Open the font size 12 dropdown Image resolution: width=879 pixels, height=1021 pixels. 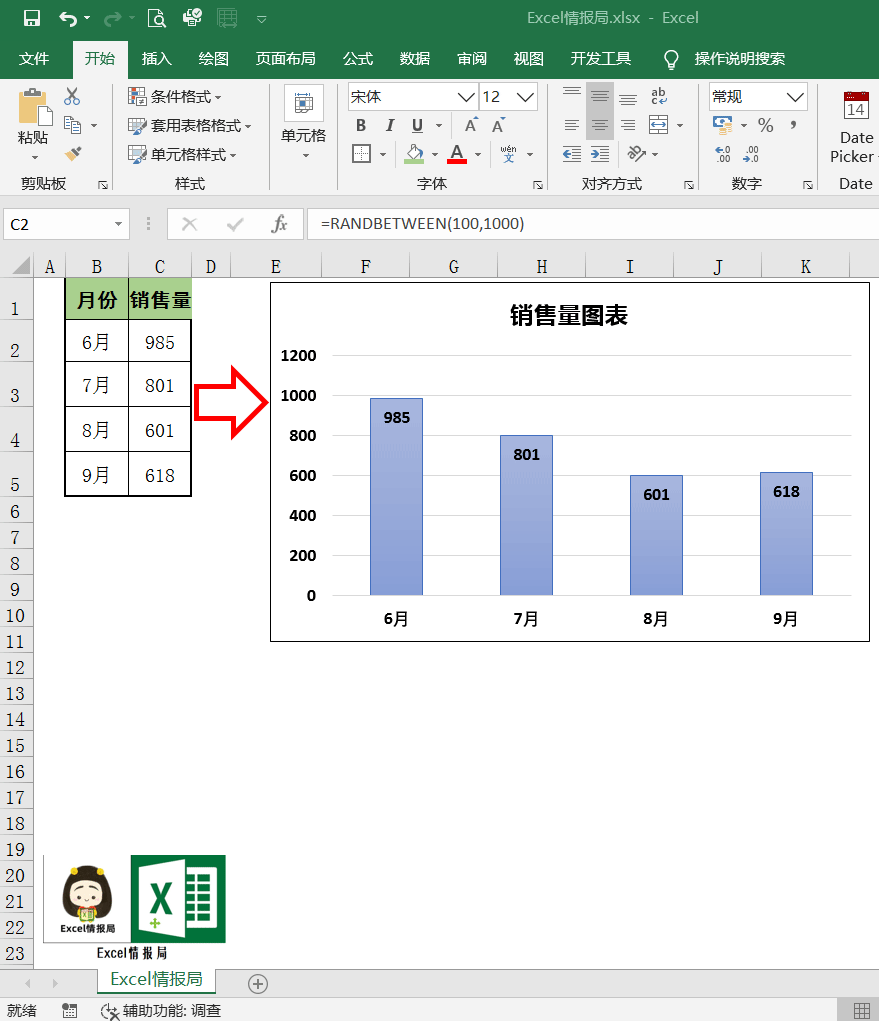[x=525, y=97]
